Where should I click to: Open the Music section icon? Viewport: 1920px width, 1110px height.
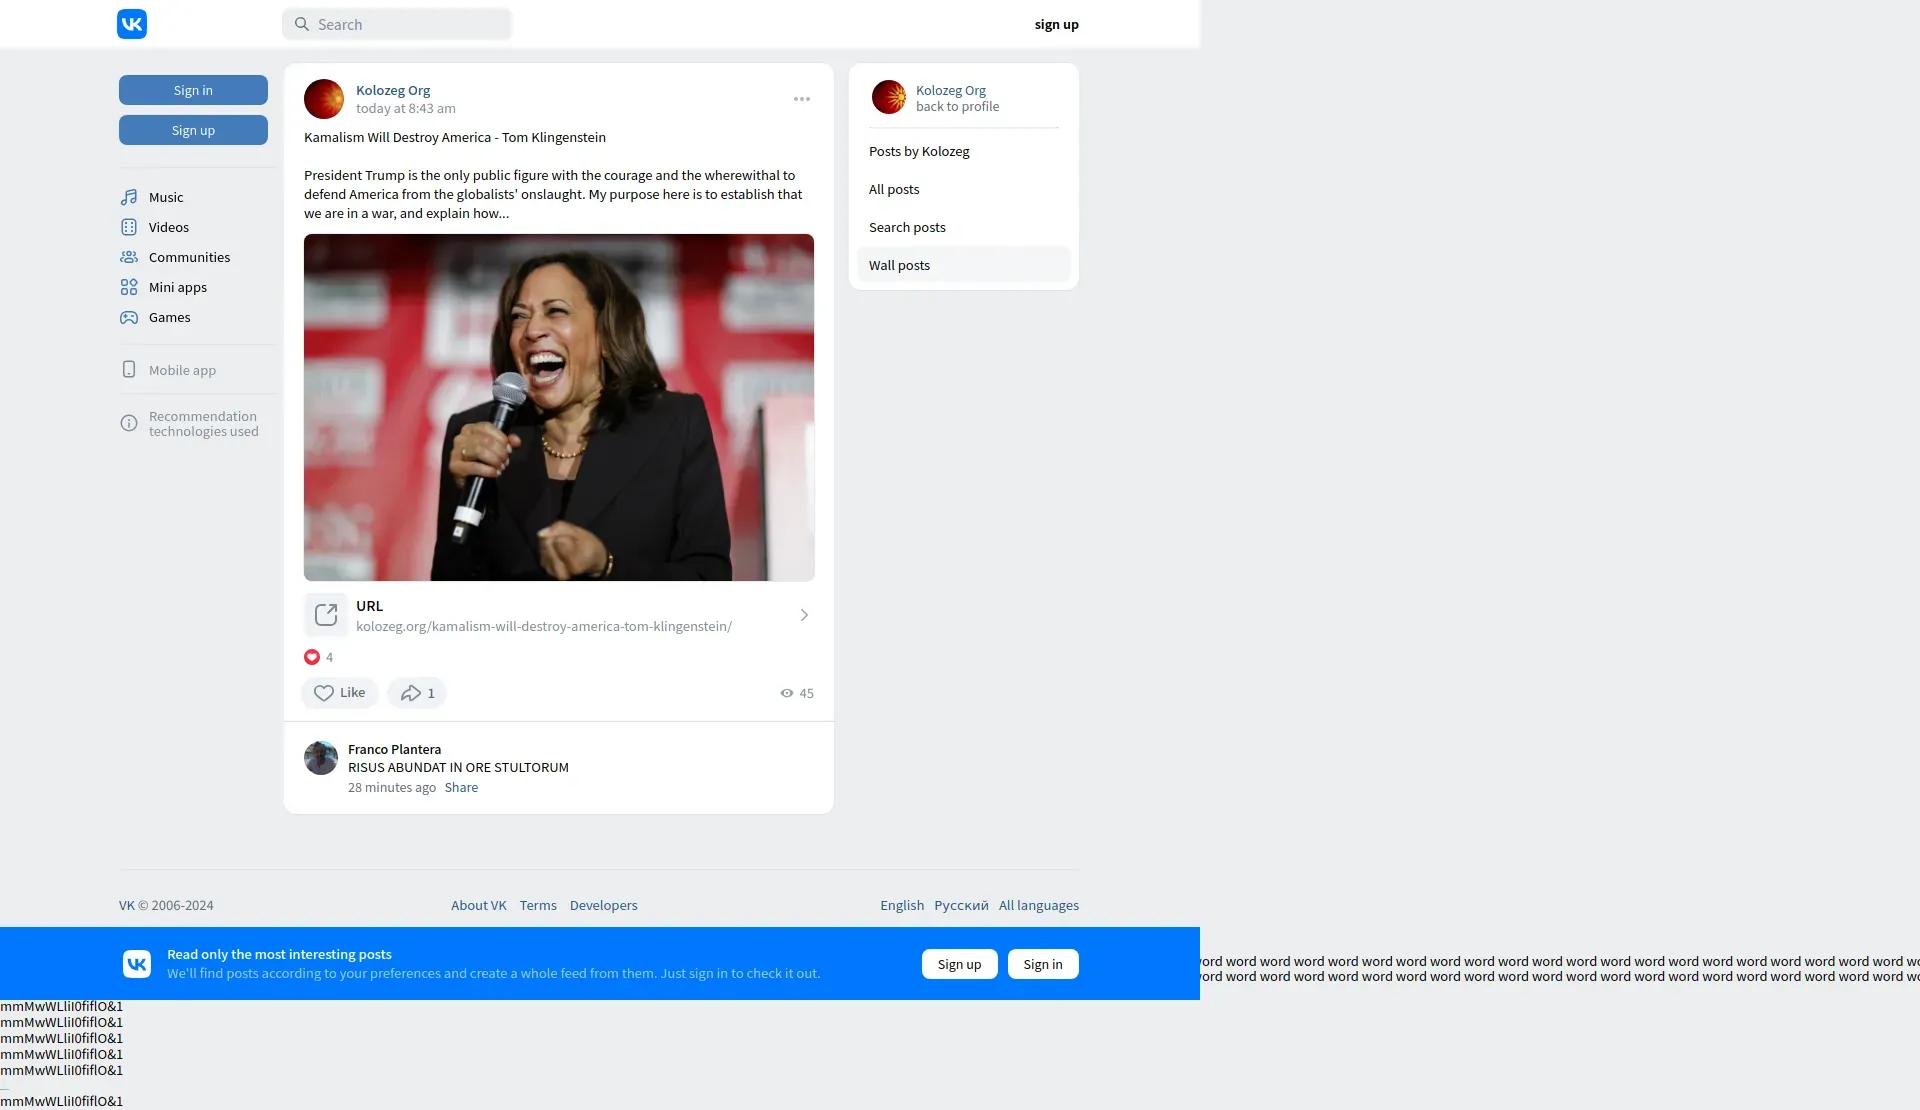[129, 197]
